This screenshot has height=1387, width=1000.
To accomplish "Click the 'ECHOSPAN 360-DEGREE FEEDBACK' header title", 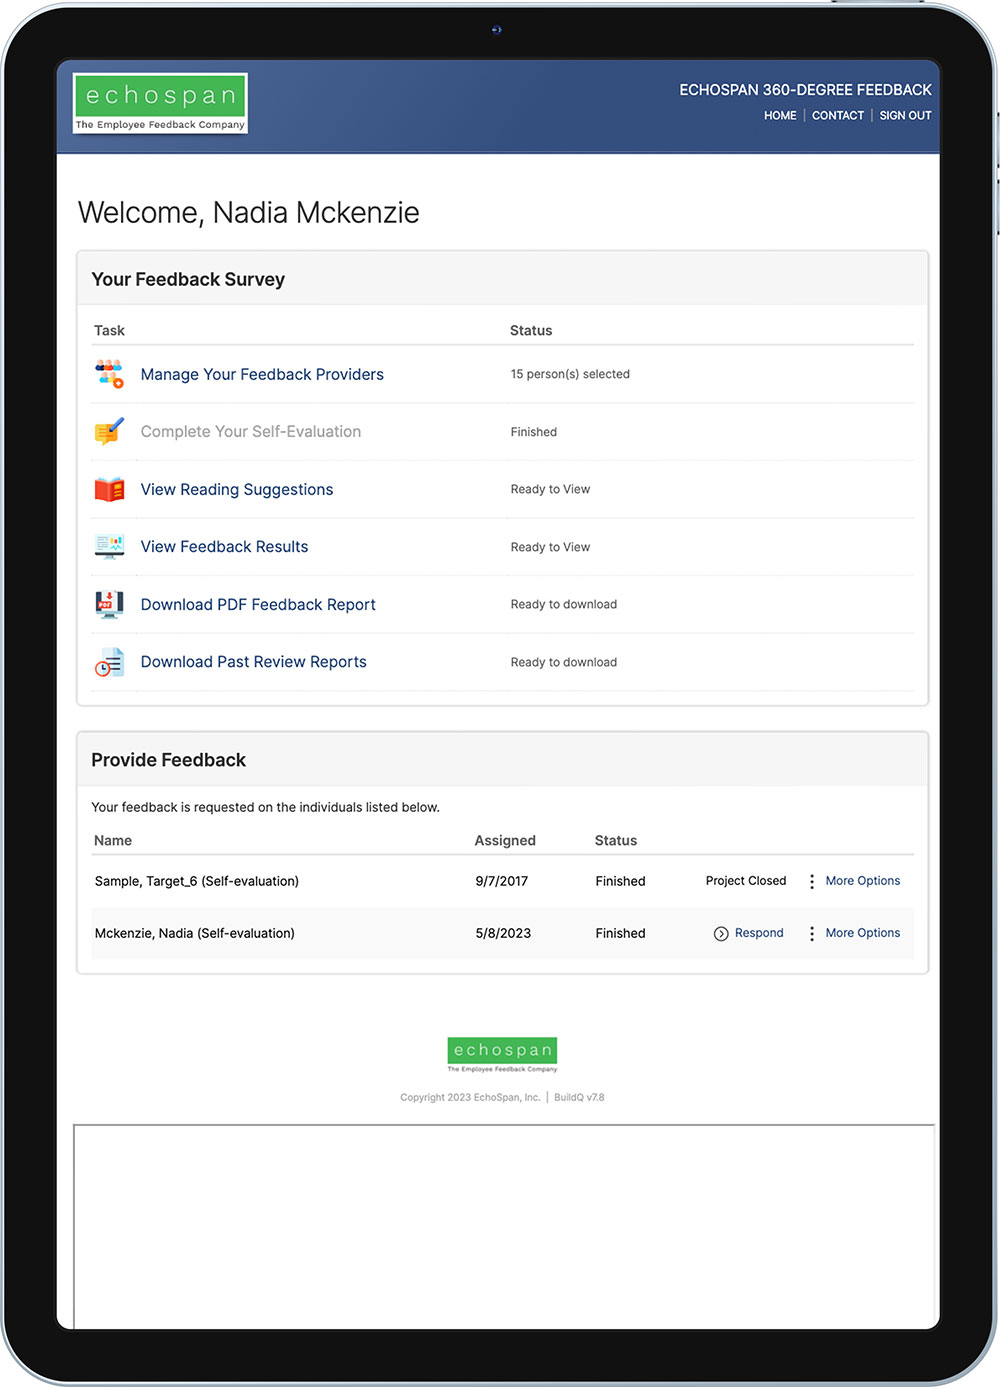I will click(x=806, y=90).
